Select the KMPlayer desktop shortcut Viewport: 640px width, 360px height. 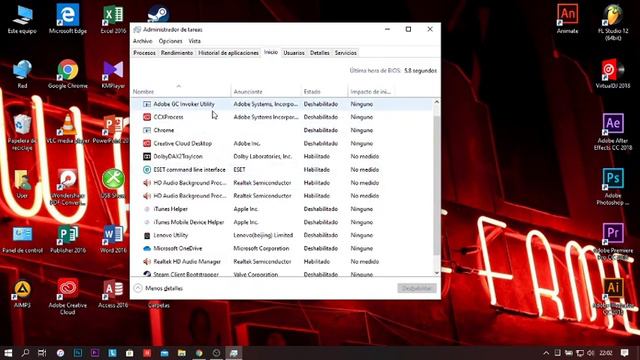[x=113, y=74]
